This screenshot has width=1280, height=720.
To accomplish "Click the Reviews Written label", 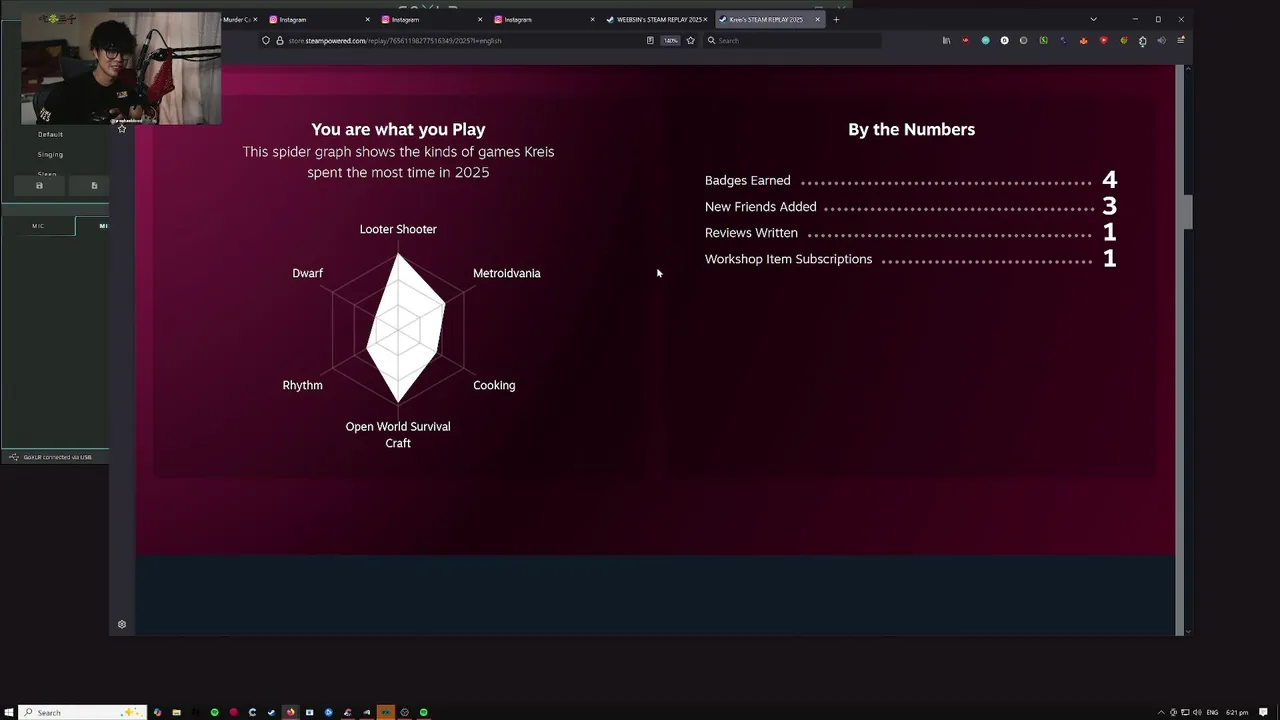I will (751, 233).
